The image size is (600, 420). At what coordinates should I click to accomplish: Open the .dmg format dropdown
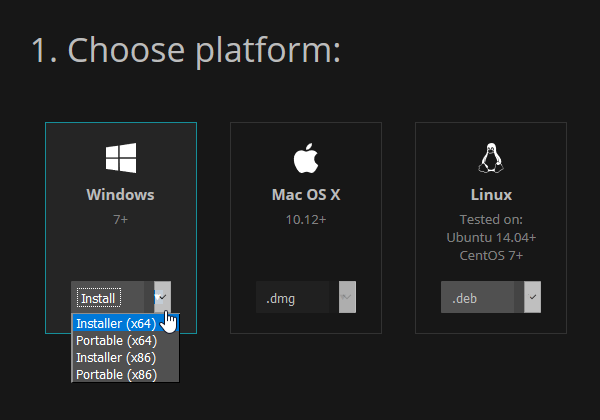click(306, 297)
